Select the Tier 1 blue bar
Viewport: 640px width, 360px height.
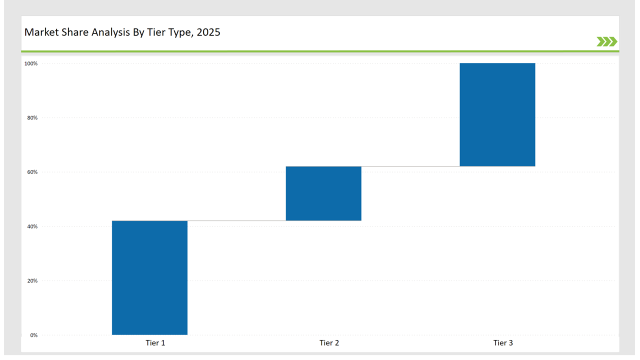tap(150, 278)
